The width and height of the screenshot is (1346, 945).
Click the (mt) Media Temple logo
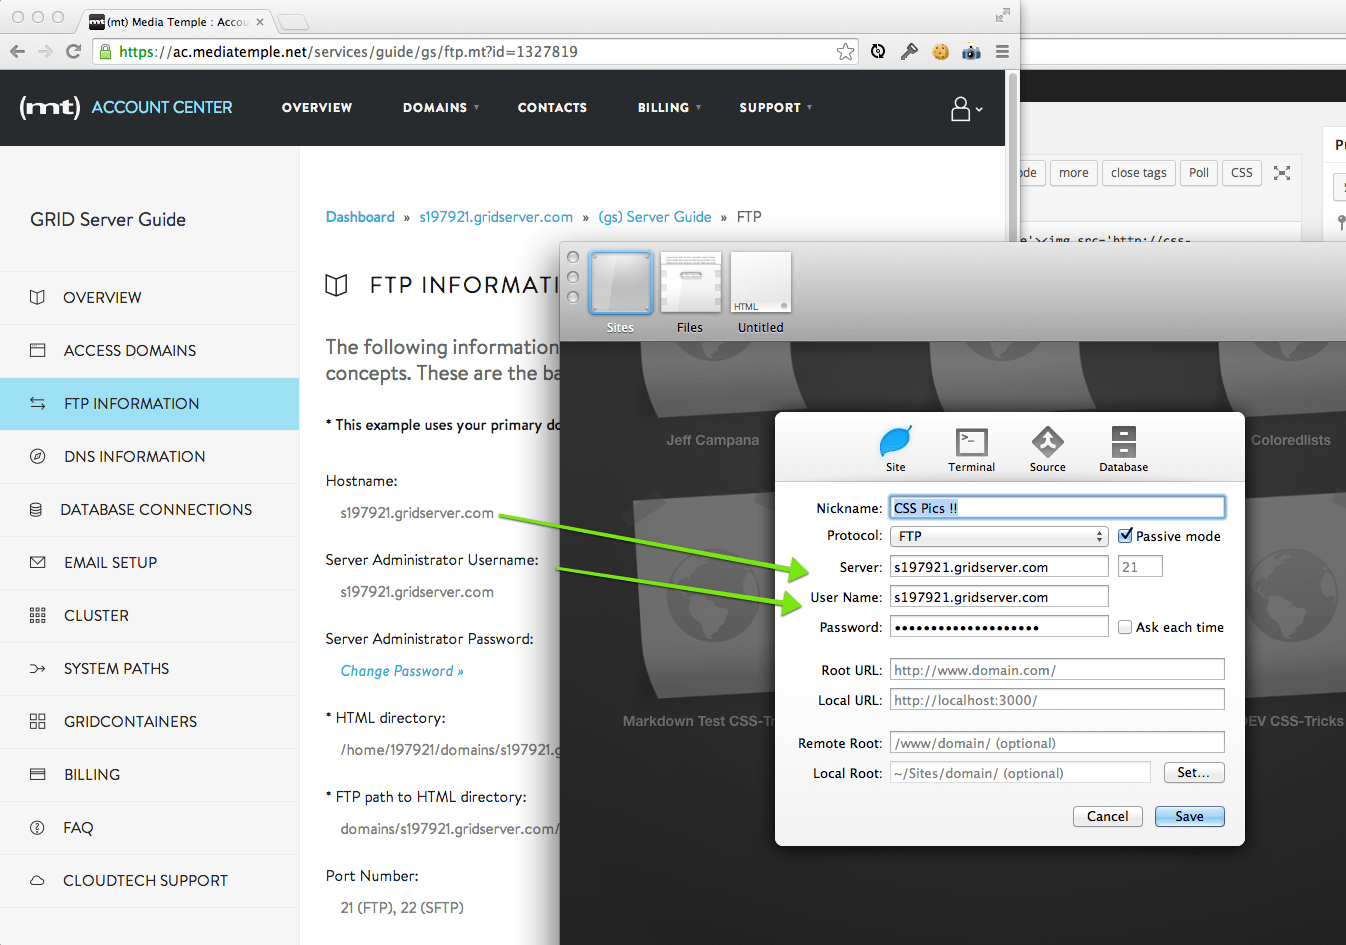[x=50, y=107]
